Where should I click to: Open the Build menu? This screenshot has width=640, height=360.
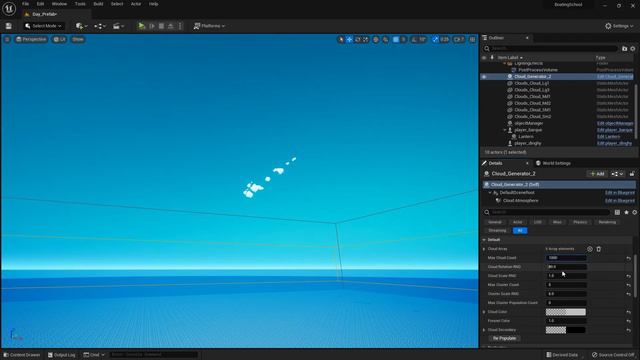[x=98, y=4]
